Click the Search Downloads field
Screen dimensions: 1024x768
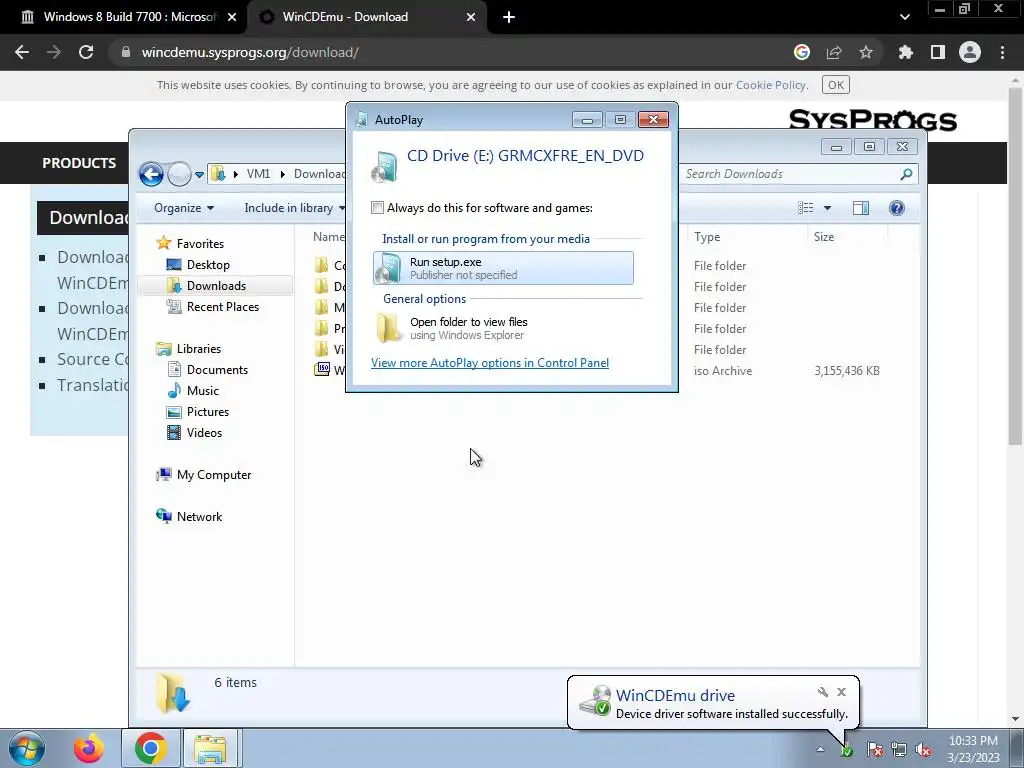(x=789, y=174)
